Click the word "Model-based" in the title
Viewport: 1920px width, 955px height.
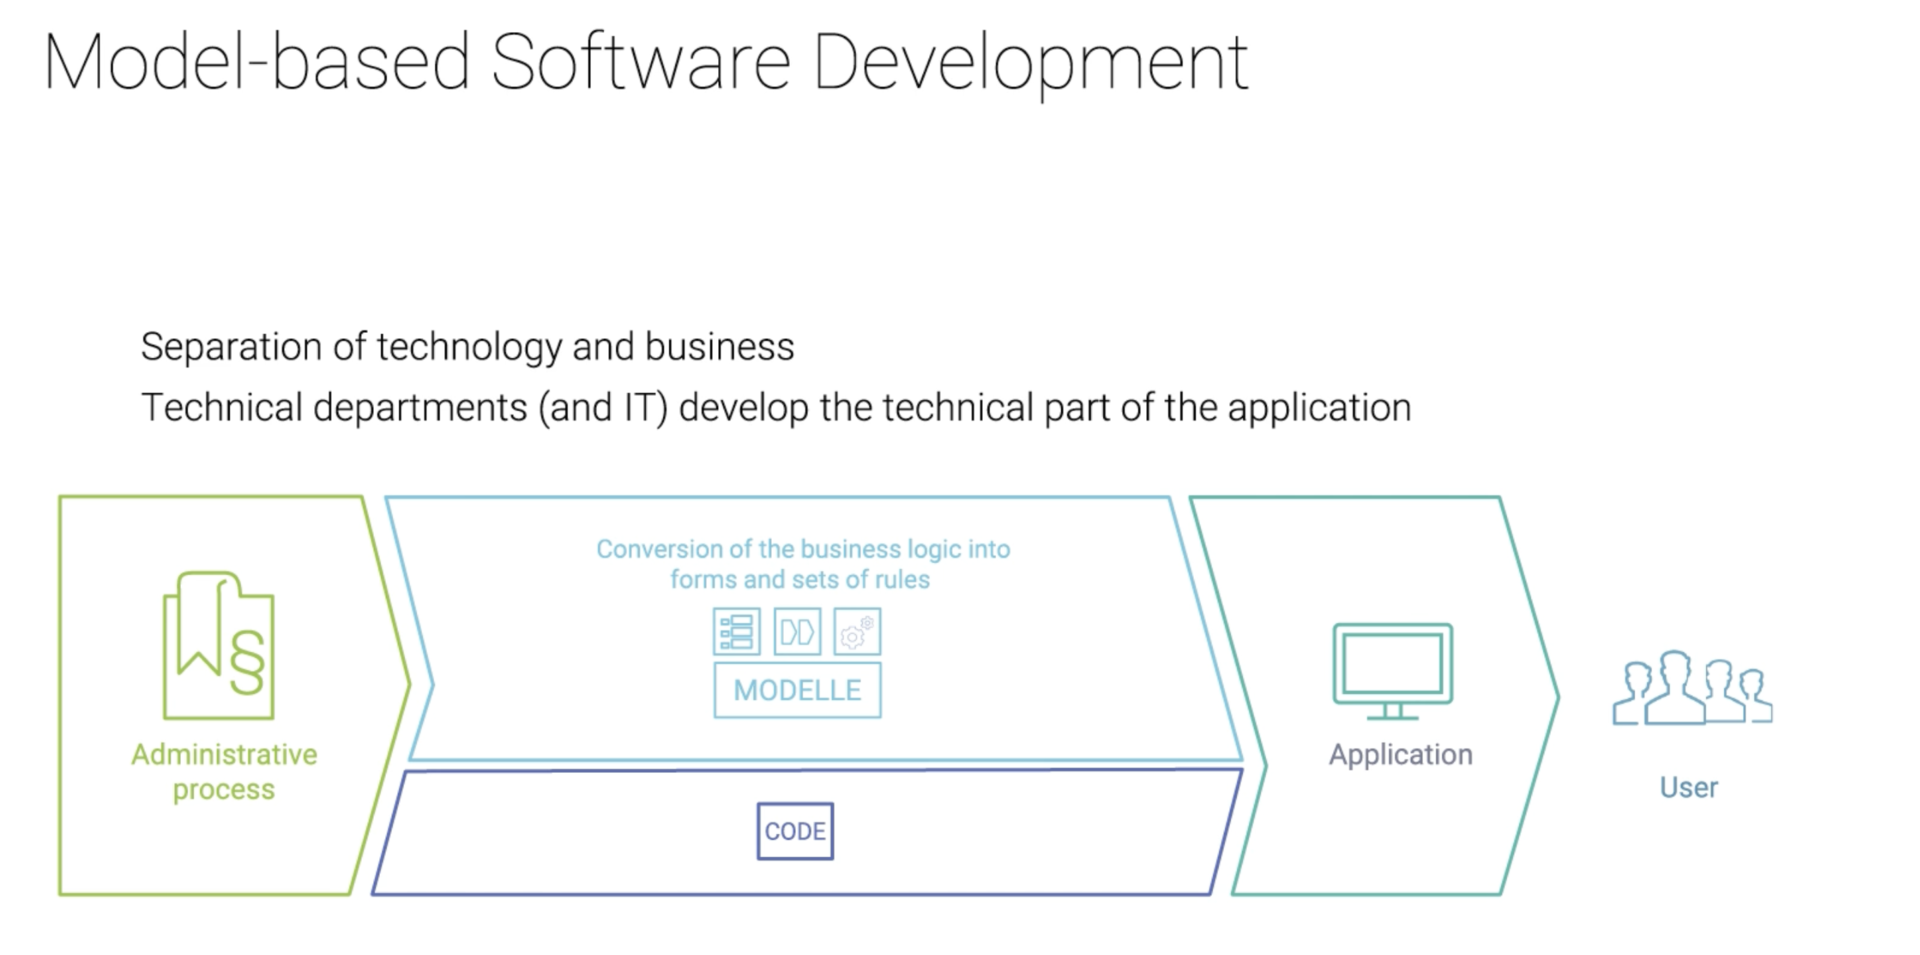[257, 62]
